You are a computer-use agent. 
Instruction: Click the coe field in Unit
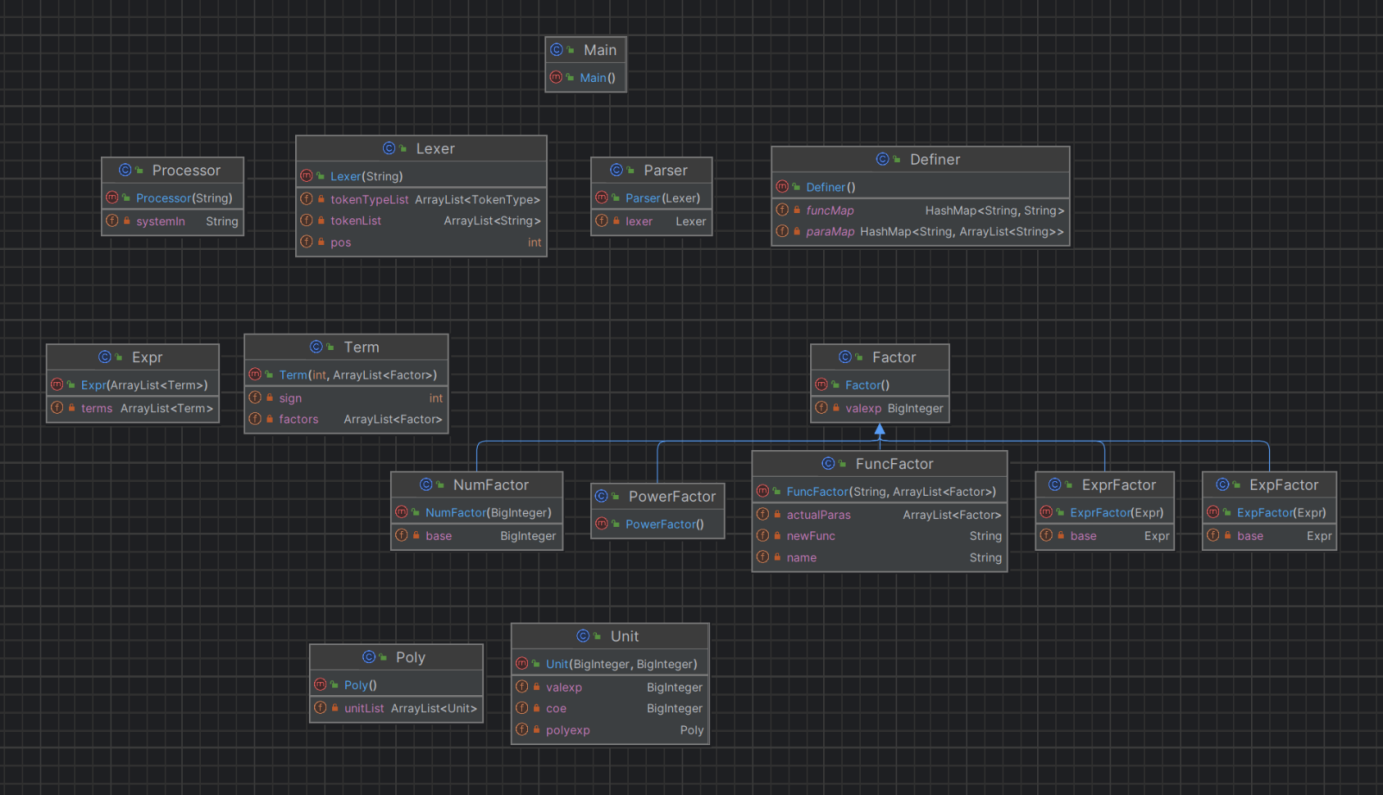pos(610,709)
